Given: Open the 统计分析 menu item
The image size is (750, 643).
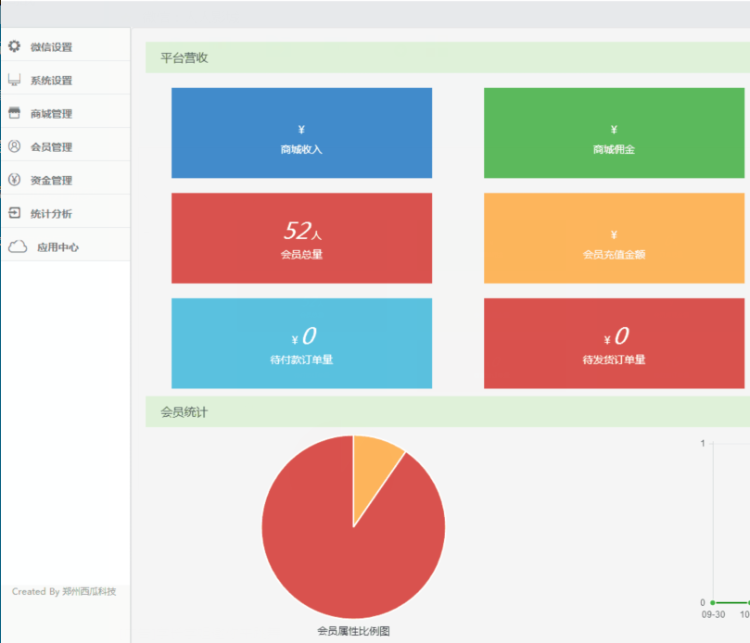Looking at the screenshot, I should click(66, 213).
